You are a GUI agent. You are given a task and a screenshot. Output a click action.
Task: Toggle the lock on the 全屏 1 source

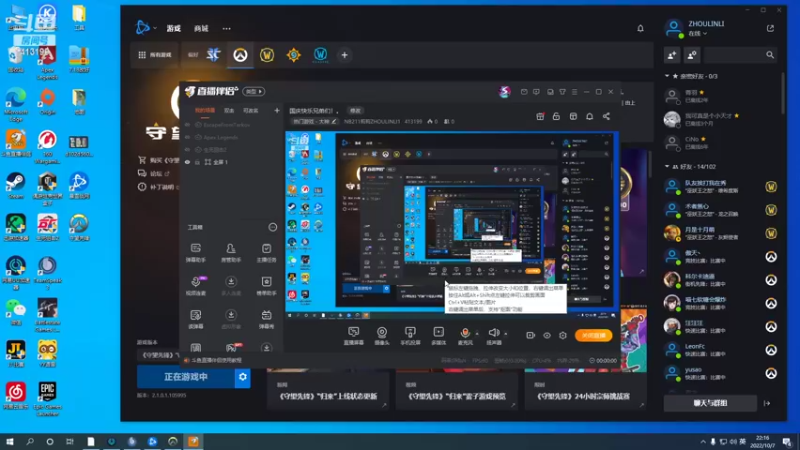tap(197, 162)
